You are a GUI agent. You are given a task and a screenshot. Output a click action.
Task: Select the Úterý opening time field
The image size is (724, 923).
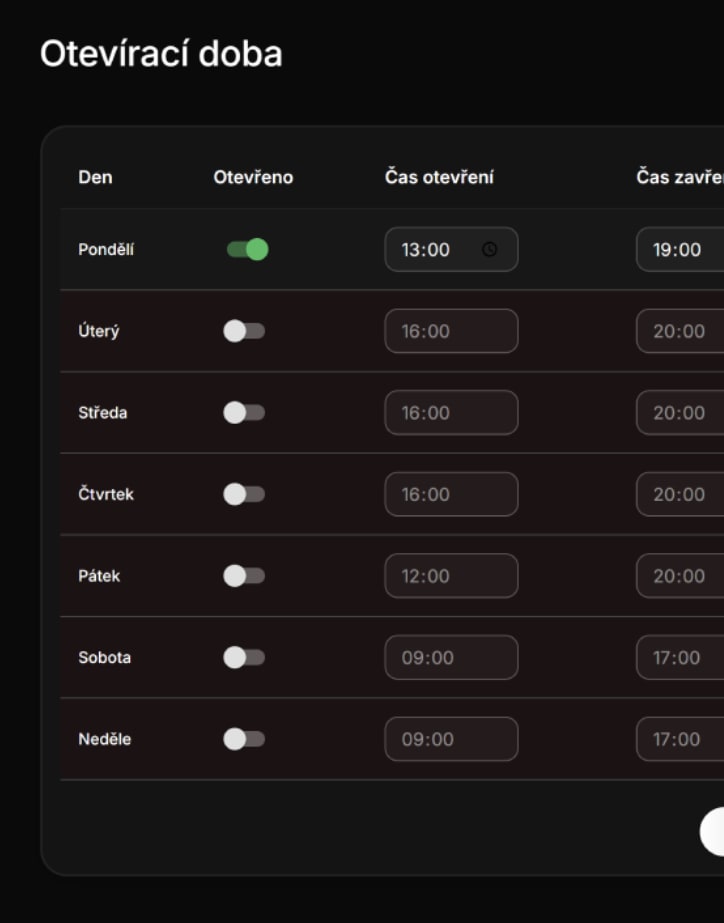point(451,331)
